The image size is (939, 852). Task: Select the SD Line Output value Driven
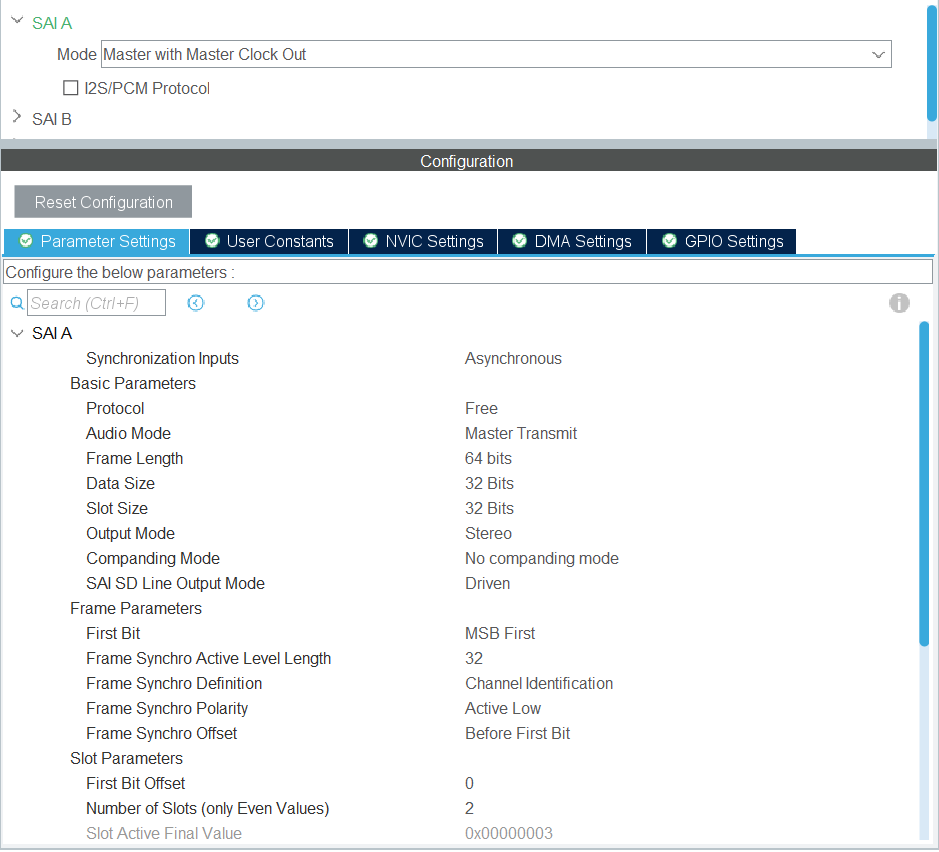(487, 584)
